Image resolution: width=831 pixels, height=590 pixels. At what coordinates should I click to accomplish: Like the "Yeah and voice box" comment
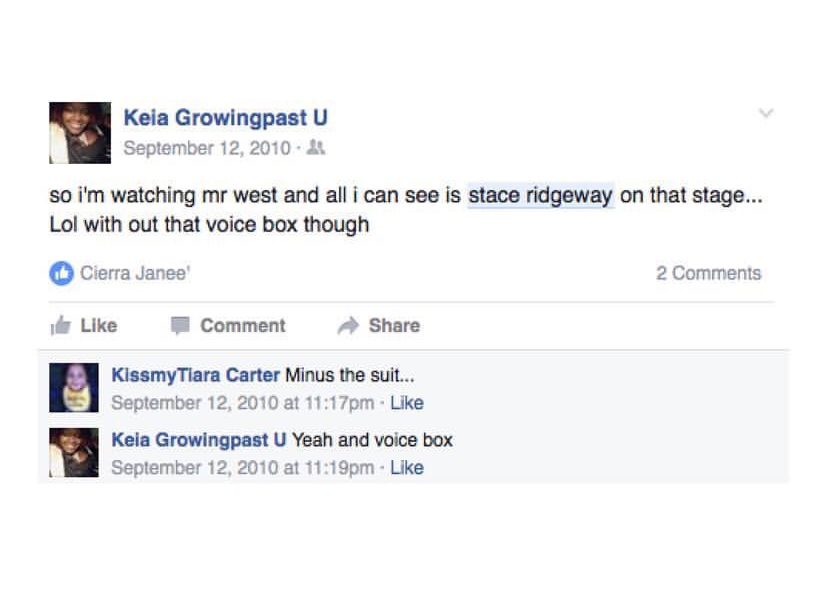[x=407, y=467]
